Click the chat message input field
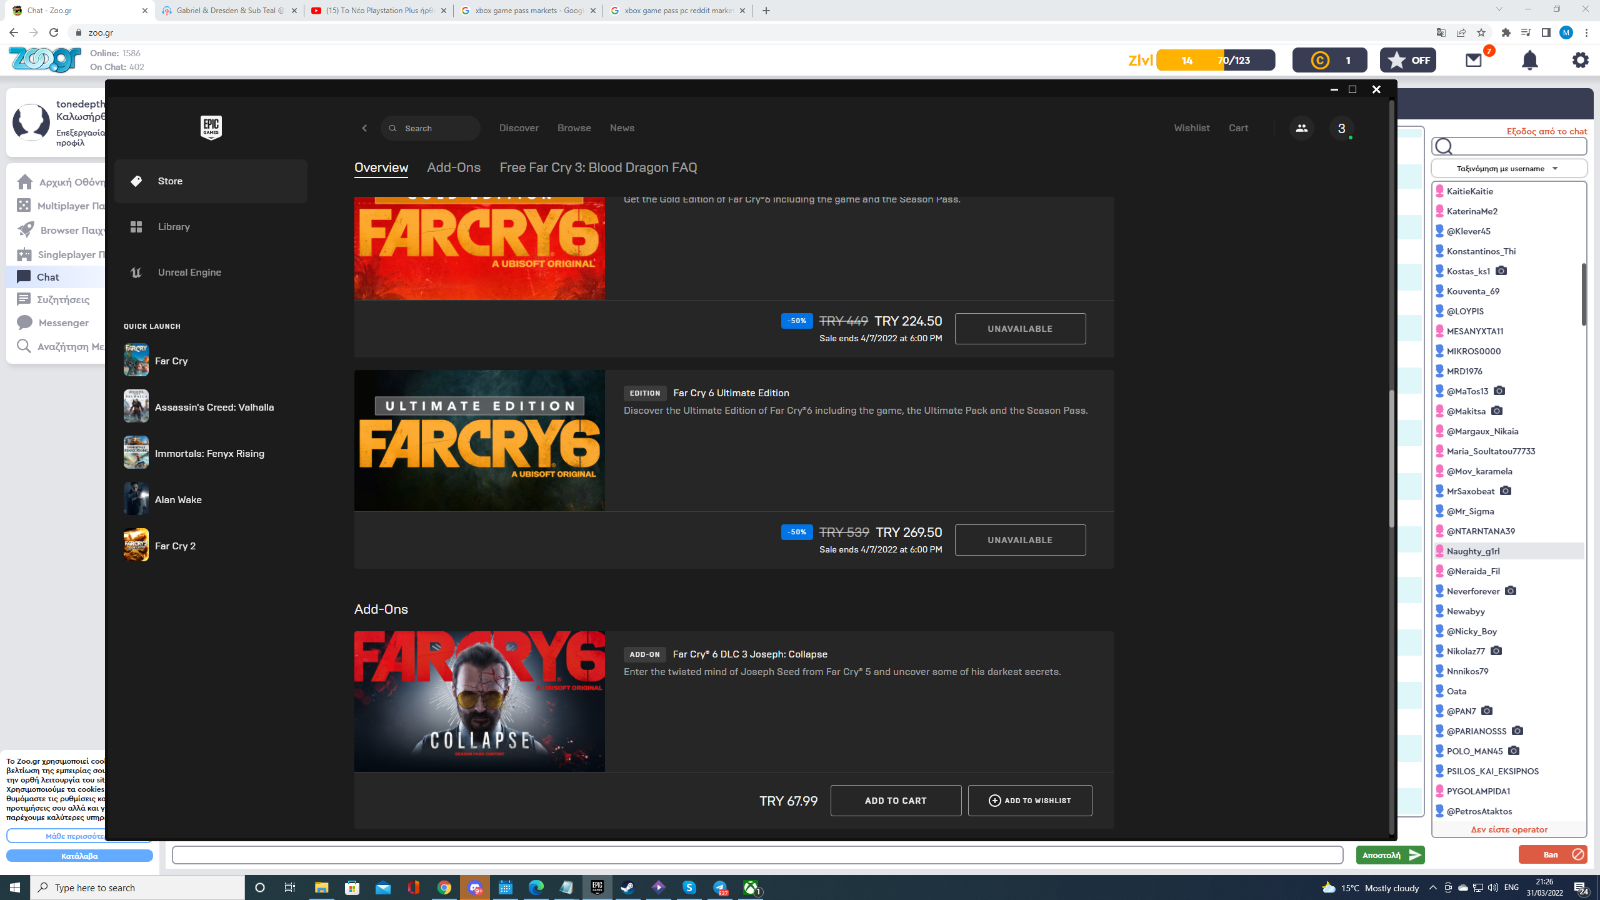This screenshot has height=900, width=1600. pos(757,855)
